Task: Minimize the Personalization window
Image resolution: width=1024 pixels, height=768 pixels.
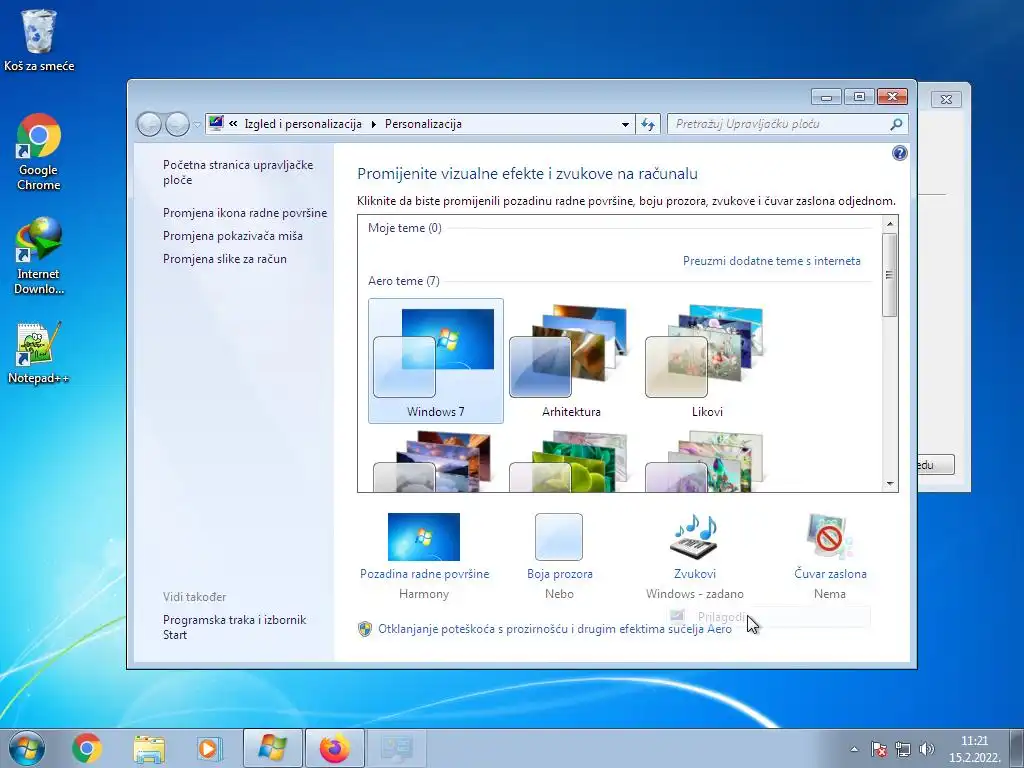Action: click(x=826, y=97)
